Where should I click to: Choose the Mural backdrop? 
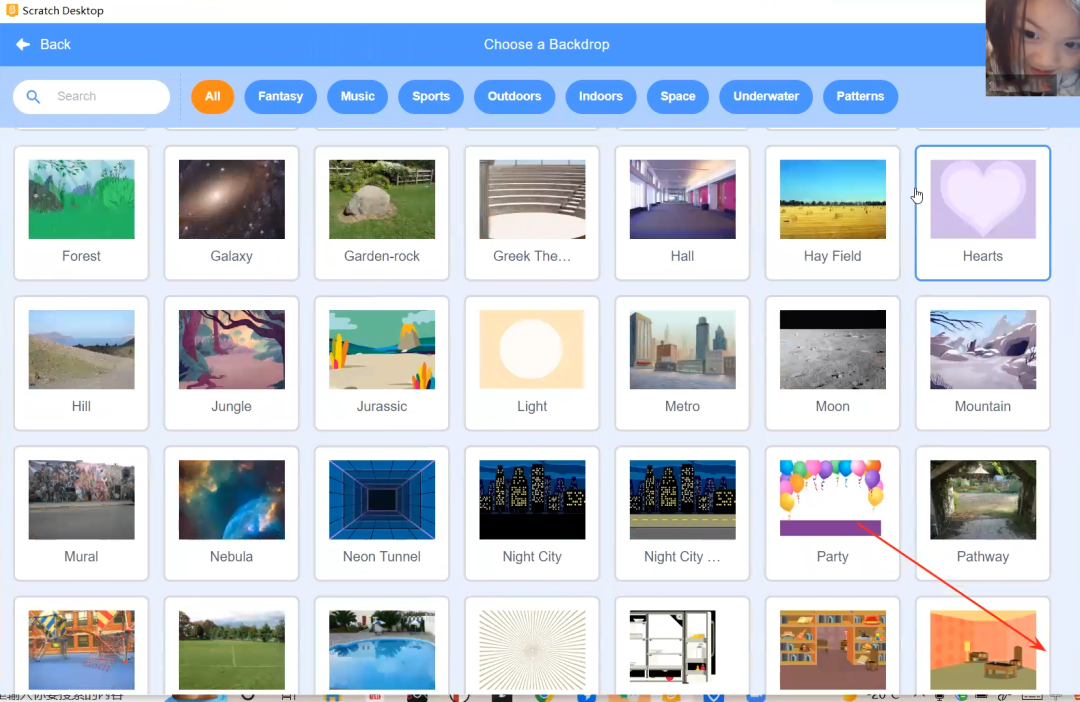tap(81, 513)
